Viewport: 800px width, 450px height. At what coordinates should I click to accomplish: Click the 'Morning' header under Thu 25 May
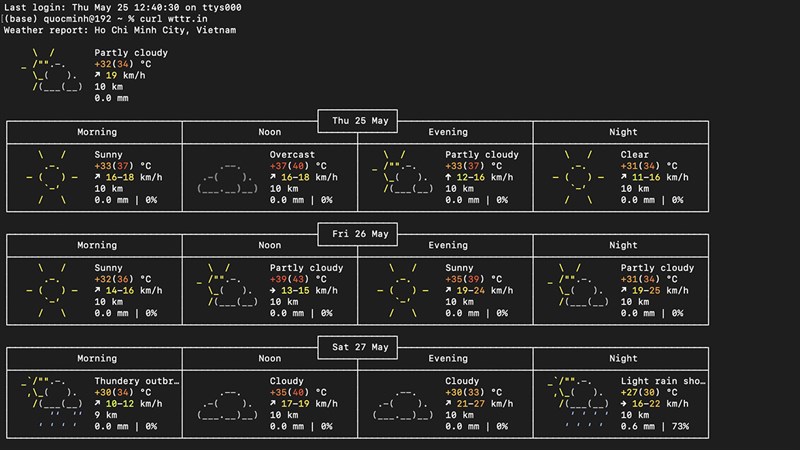point(97,132)
